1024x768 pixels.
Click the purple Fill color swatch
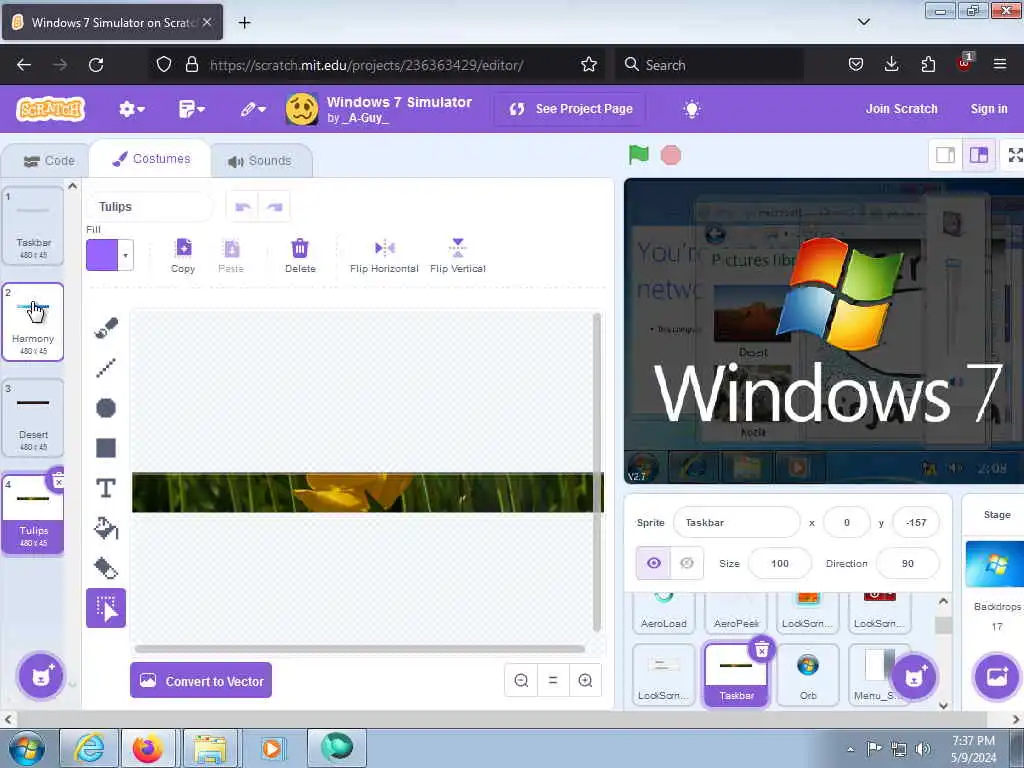(103, 255)
